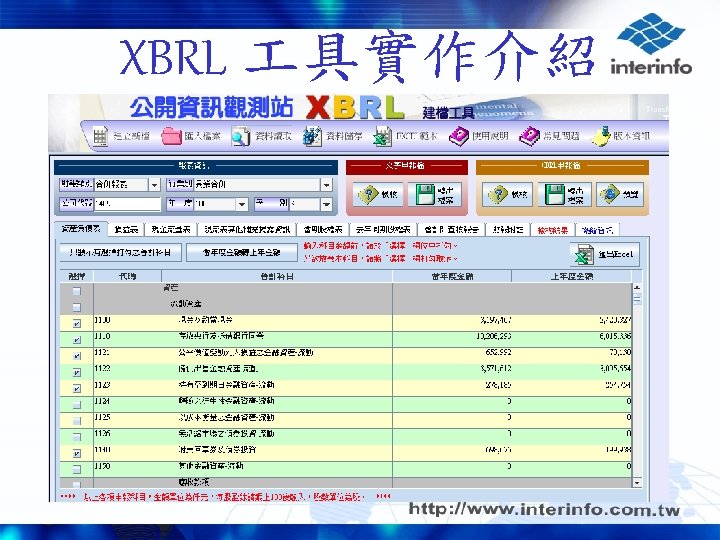
Task: Check the first gray 資產 header row box
Action: [77, 291]
